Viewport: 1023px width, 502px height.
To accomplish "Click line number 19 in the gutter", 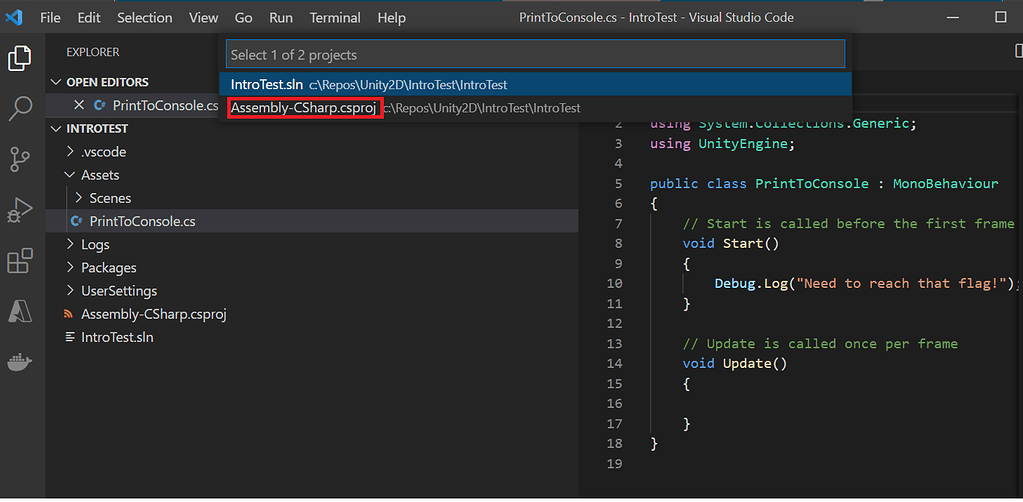I will tap(614, 463).
